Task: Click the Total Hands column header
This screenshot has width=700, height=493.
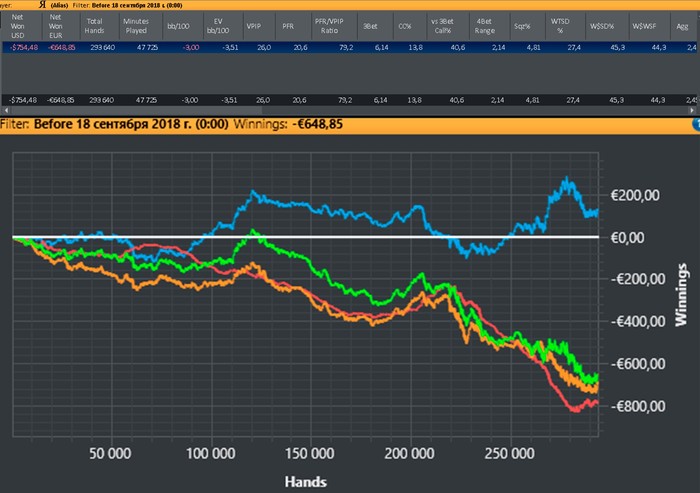Action: tap(100, 26)
